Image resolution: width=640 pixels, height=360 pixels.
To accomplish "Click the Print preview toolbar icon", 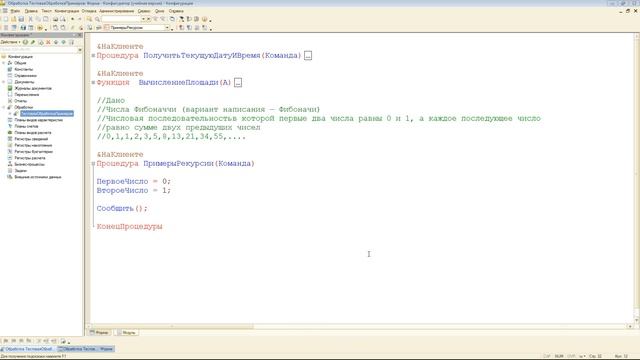I will [63, 19].
